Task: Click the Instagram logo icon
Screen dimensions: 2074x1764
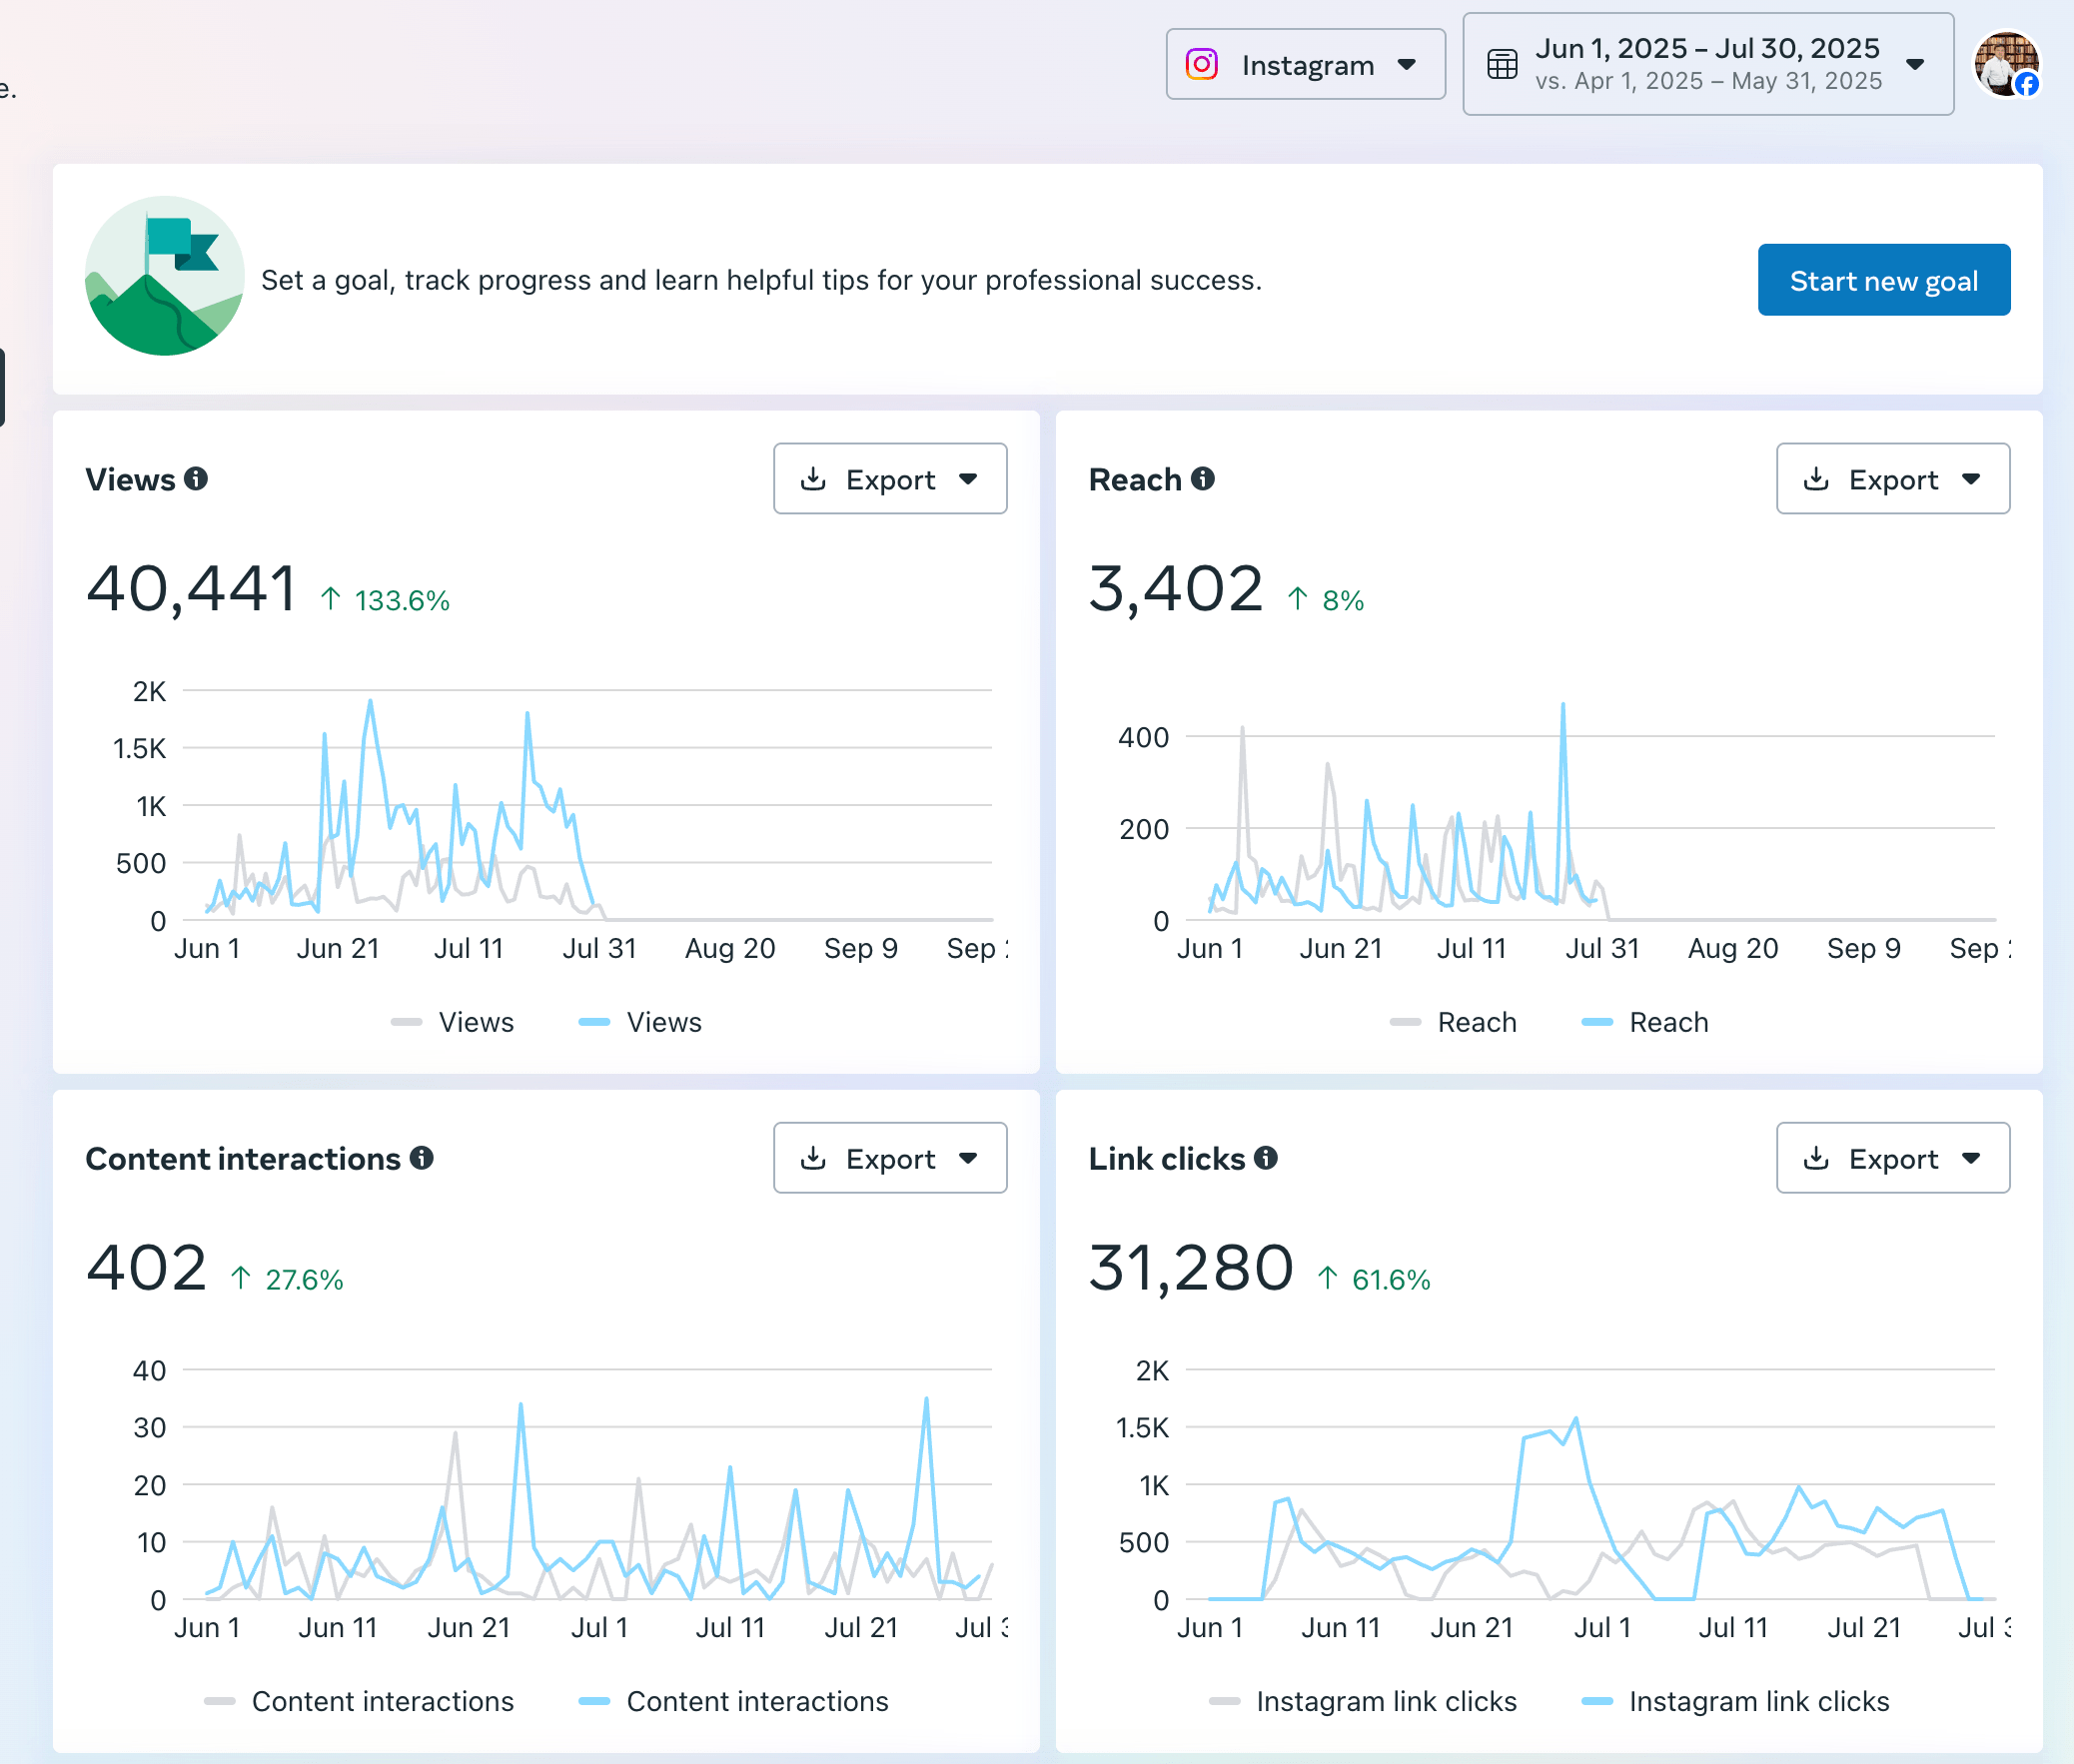Action: click(1201, 64)
